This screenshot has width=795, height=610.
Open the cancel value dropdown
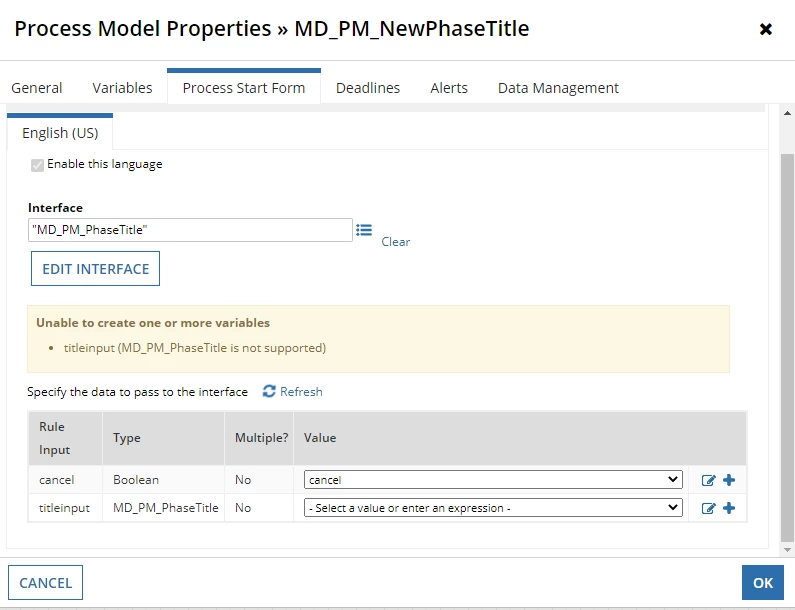pyautogui.click(x=493, y=480)
